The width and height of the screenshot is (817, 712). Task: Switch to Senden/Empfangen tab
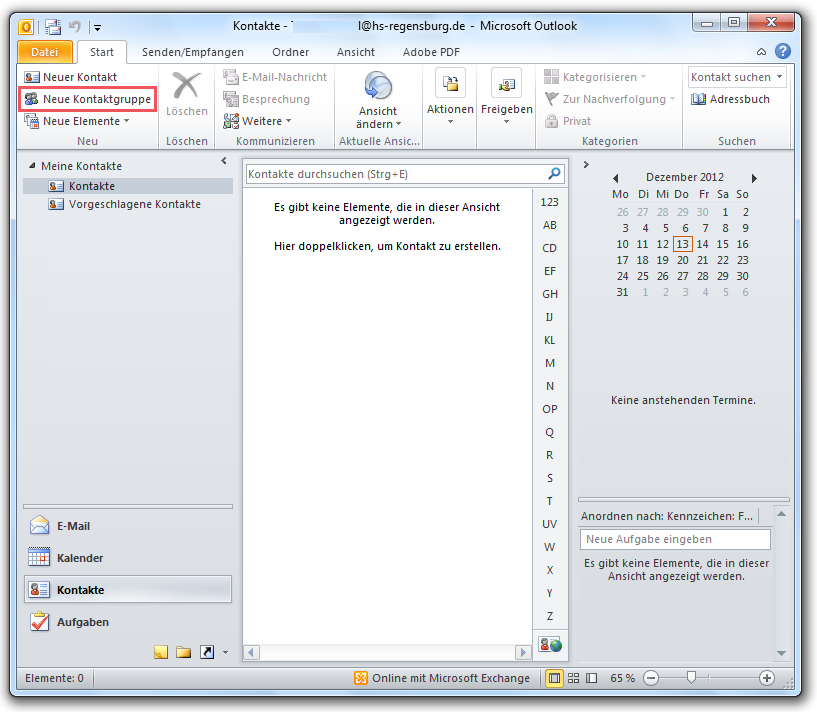point(193,52)
